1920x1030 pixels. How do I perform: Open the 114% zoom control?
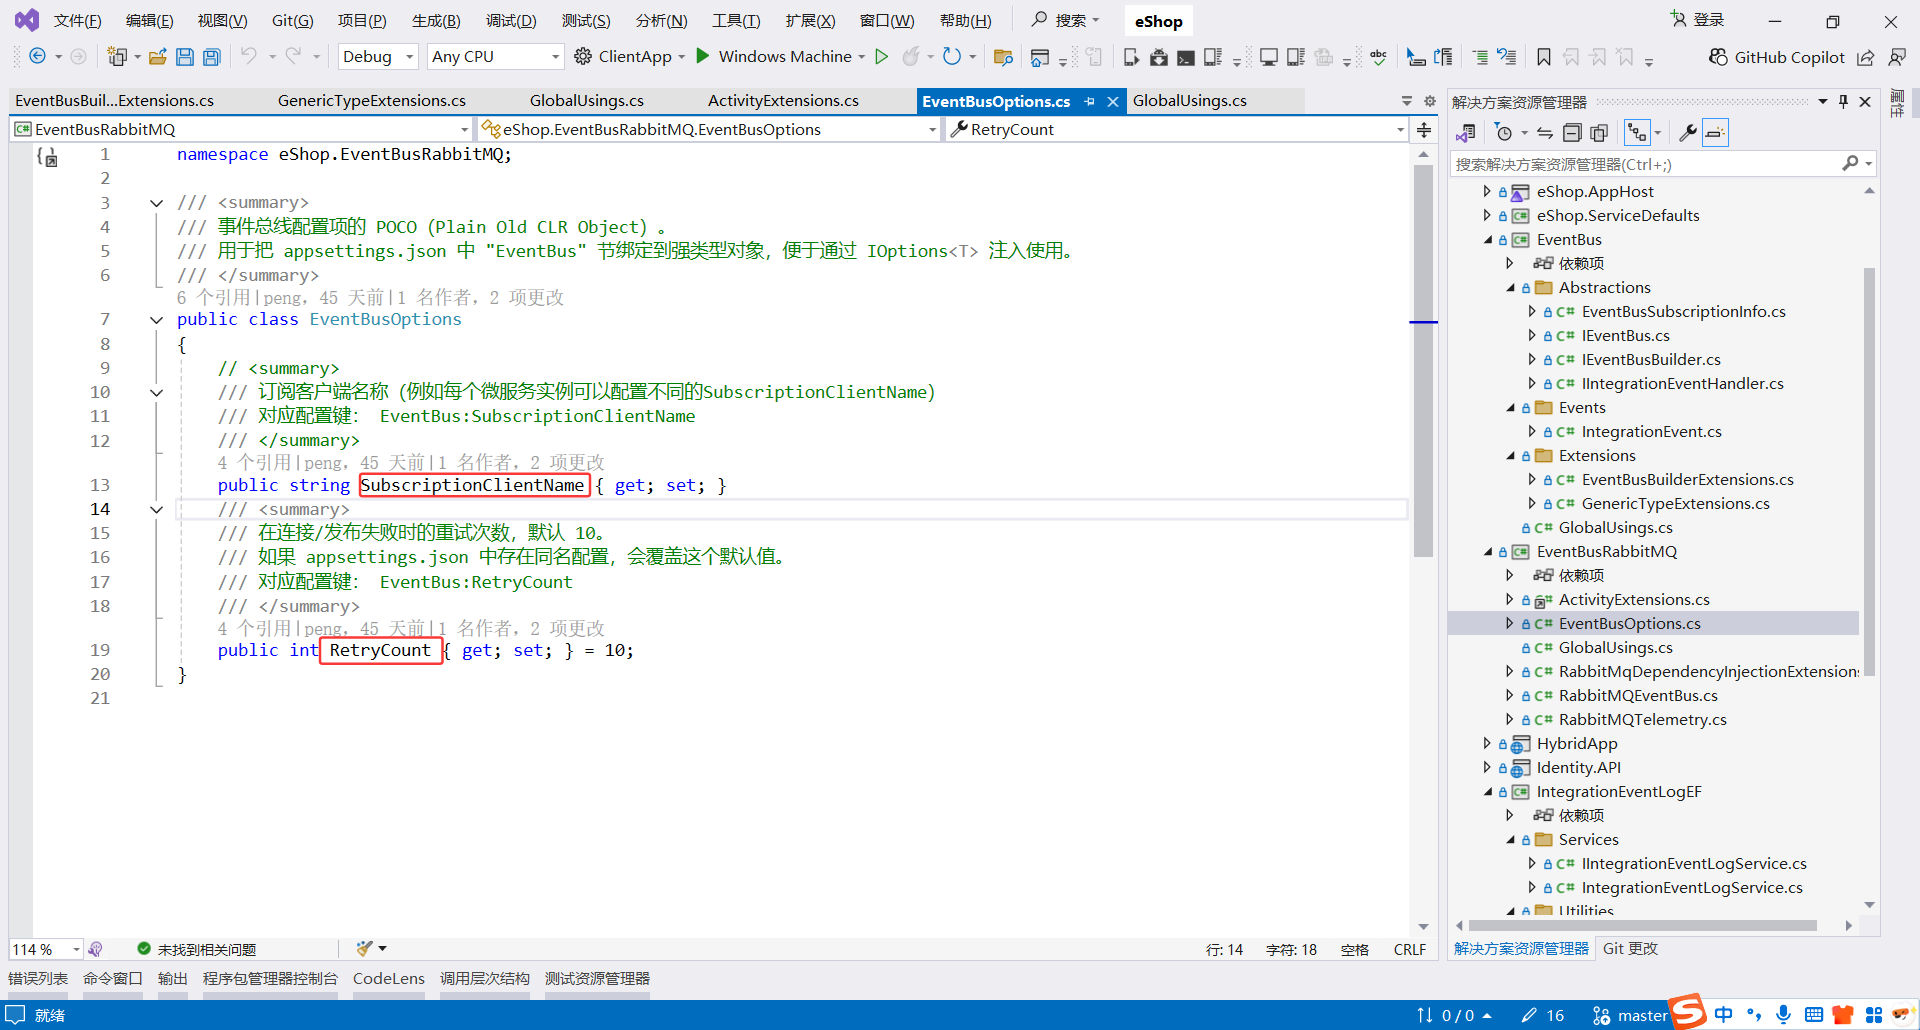(x=45, y=949)
